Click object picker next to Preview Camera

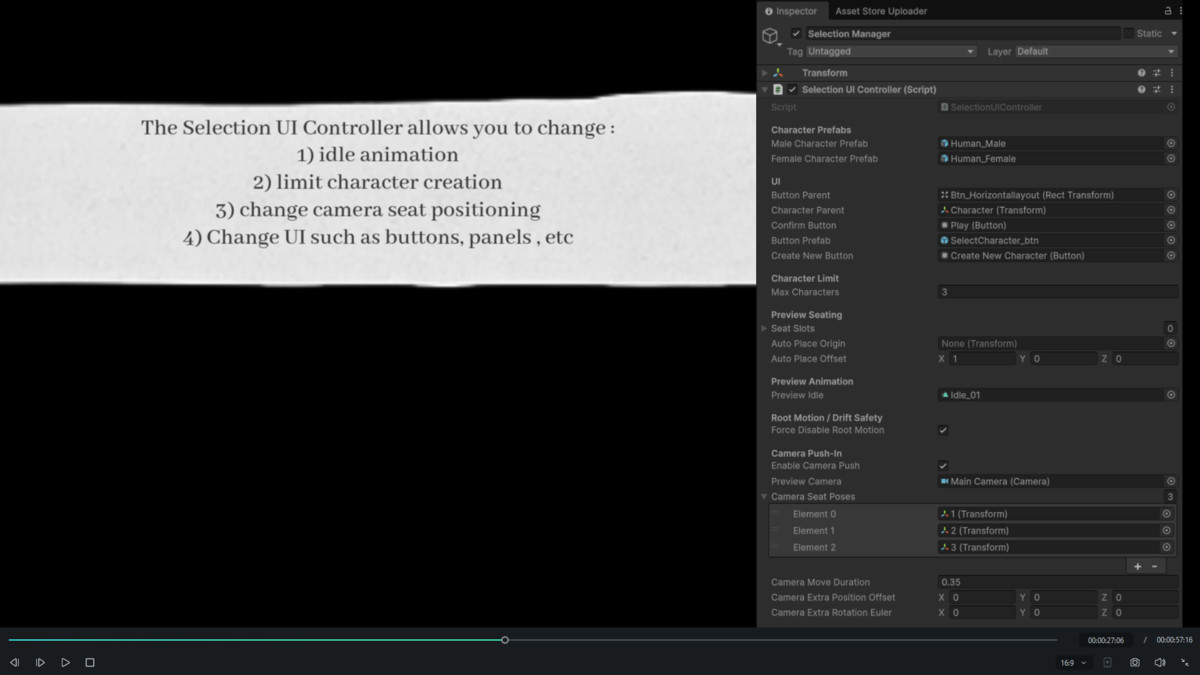click(x=1170, y=481)
